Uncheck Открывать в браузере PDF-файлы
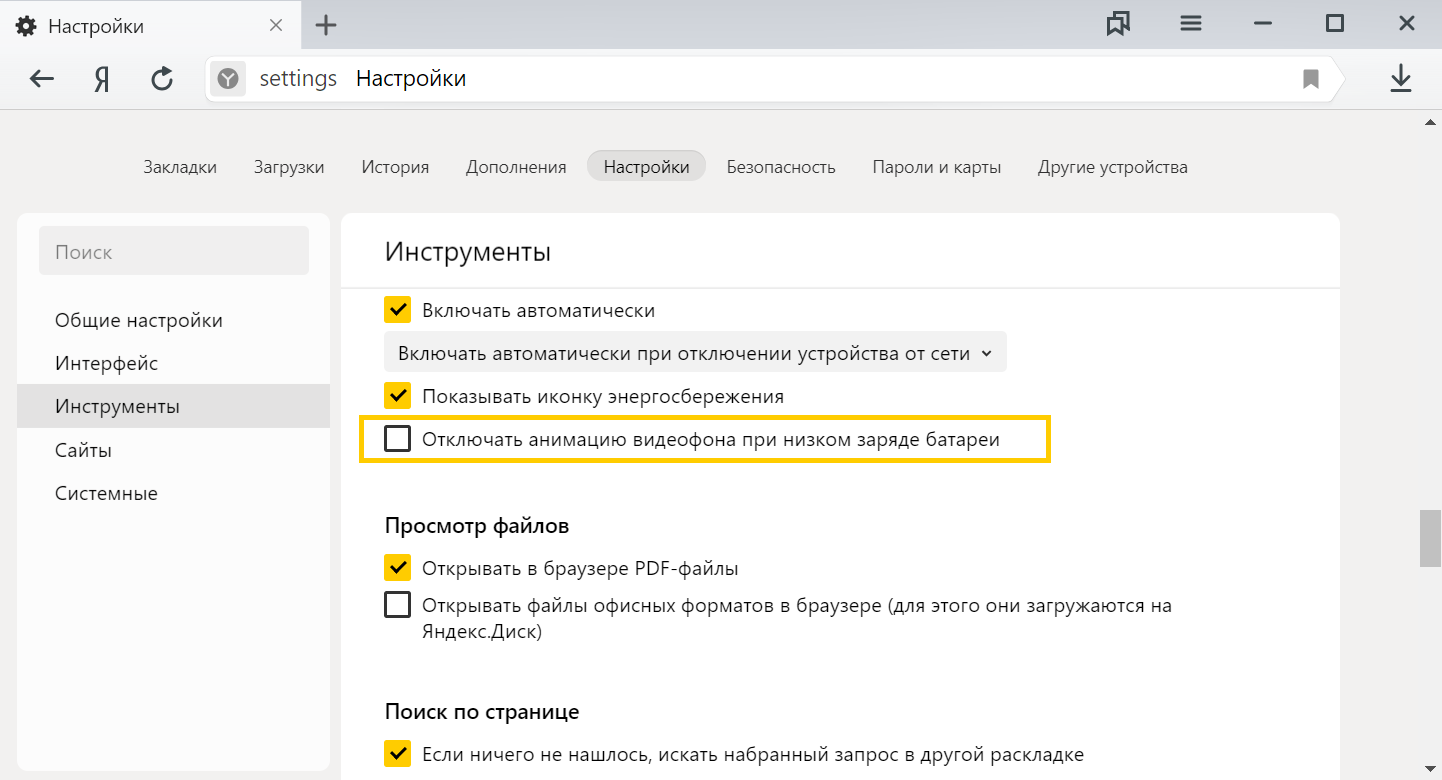The image size is (1442, 780). tap(398, 568)
